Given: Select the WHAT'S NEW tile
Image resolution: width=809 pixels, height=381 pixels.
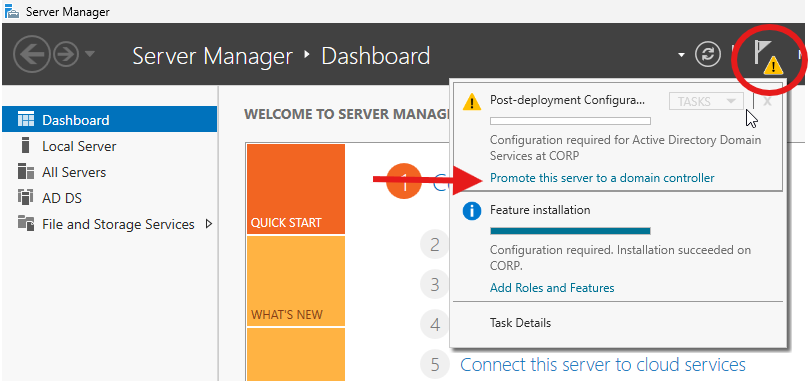Looking at the screenshot, I should pyautogui.click(x=296, y=281).
